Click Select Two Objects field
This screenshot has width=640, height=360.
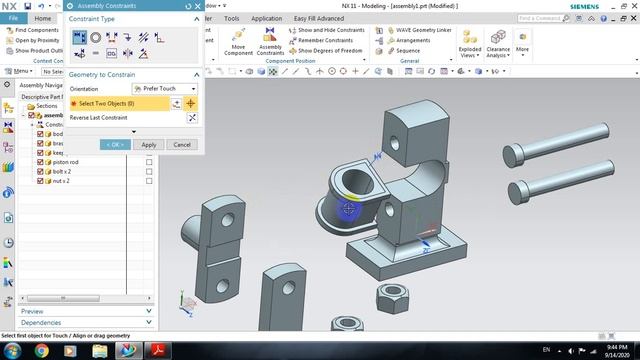120,104
